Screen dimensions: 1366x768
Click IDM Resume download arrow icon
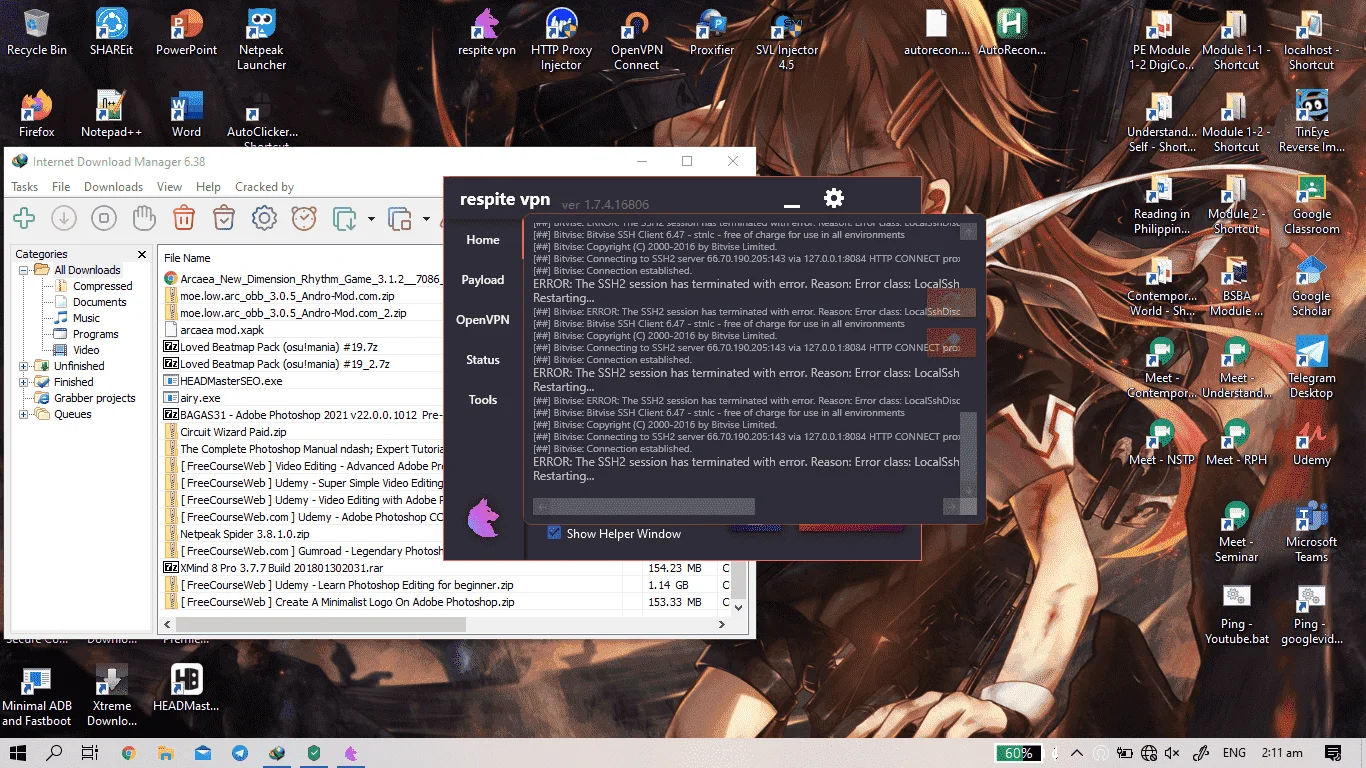click(x=64, y=218)
